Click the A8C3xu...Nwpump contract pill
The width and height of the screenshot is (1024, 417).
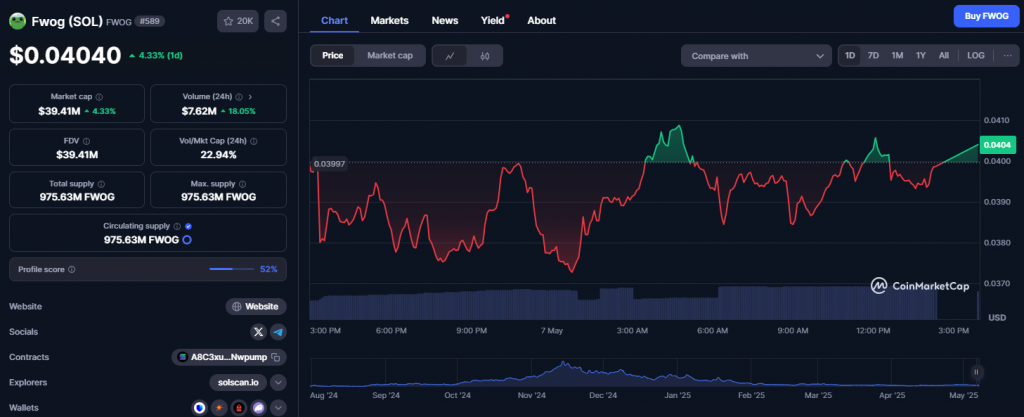click(x=229, y=357)
